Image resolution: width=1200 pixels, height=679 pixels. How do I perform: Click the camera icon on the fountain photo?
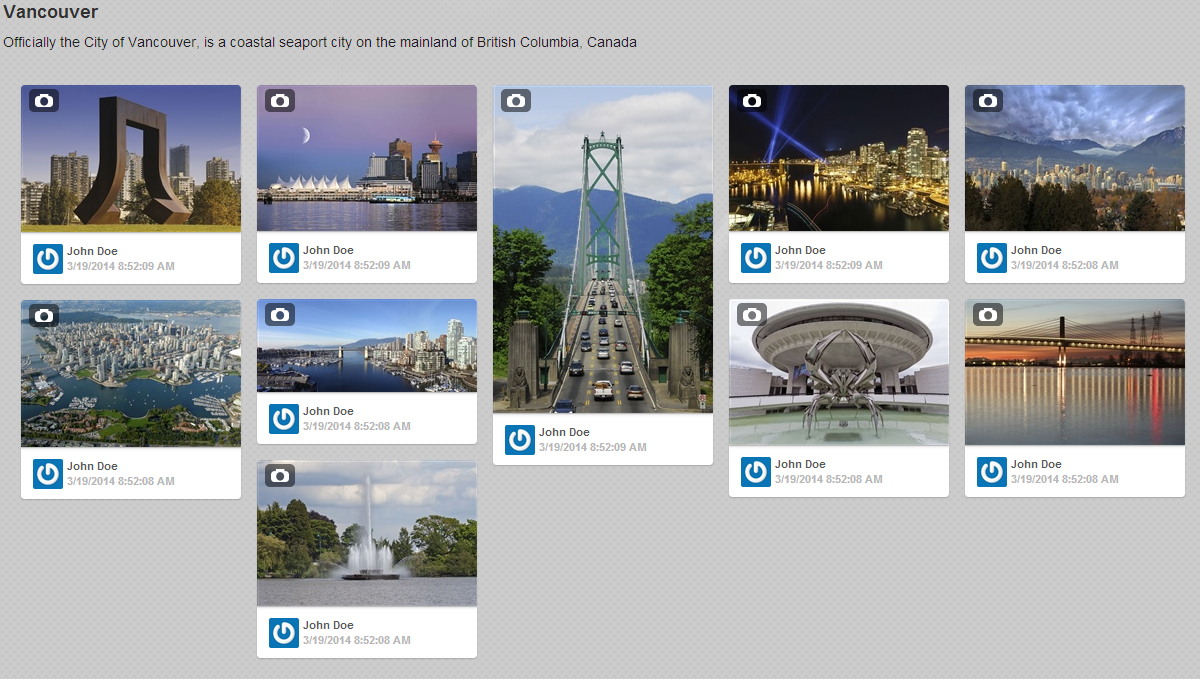280,475
